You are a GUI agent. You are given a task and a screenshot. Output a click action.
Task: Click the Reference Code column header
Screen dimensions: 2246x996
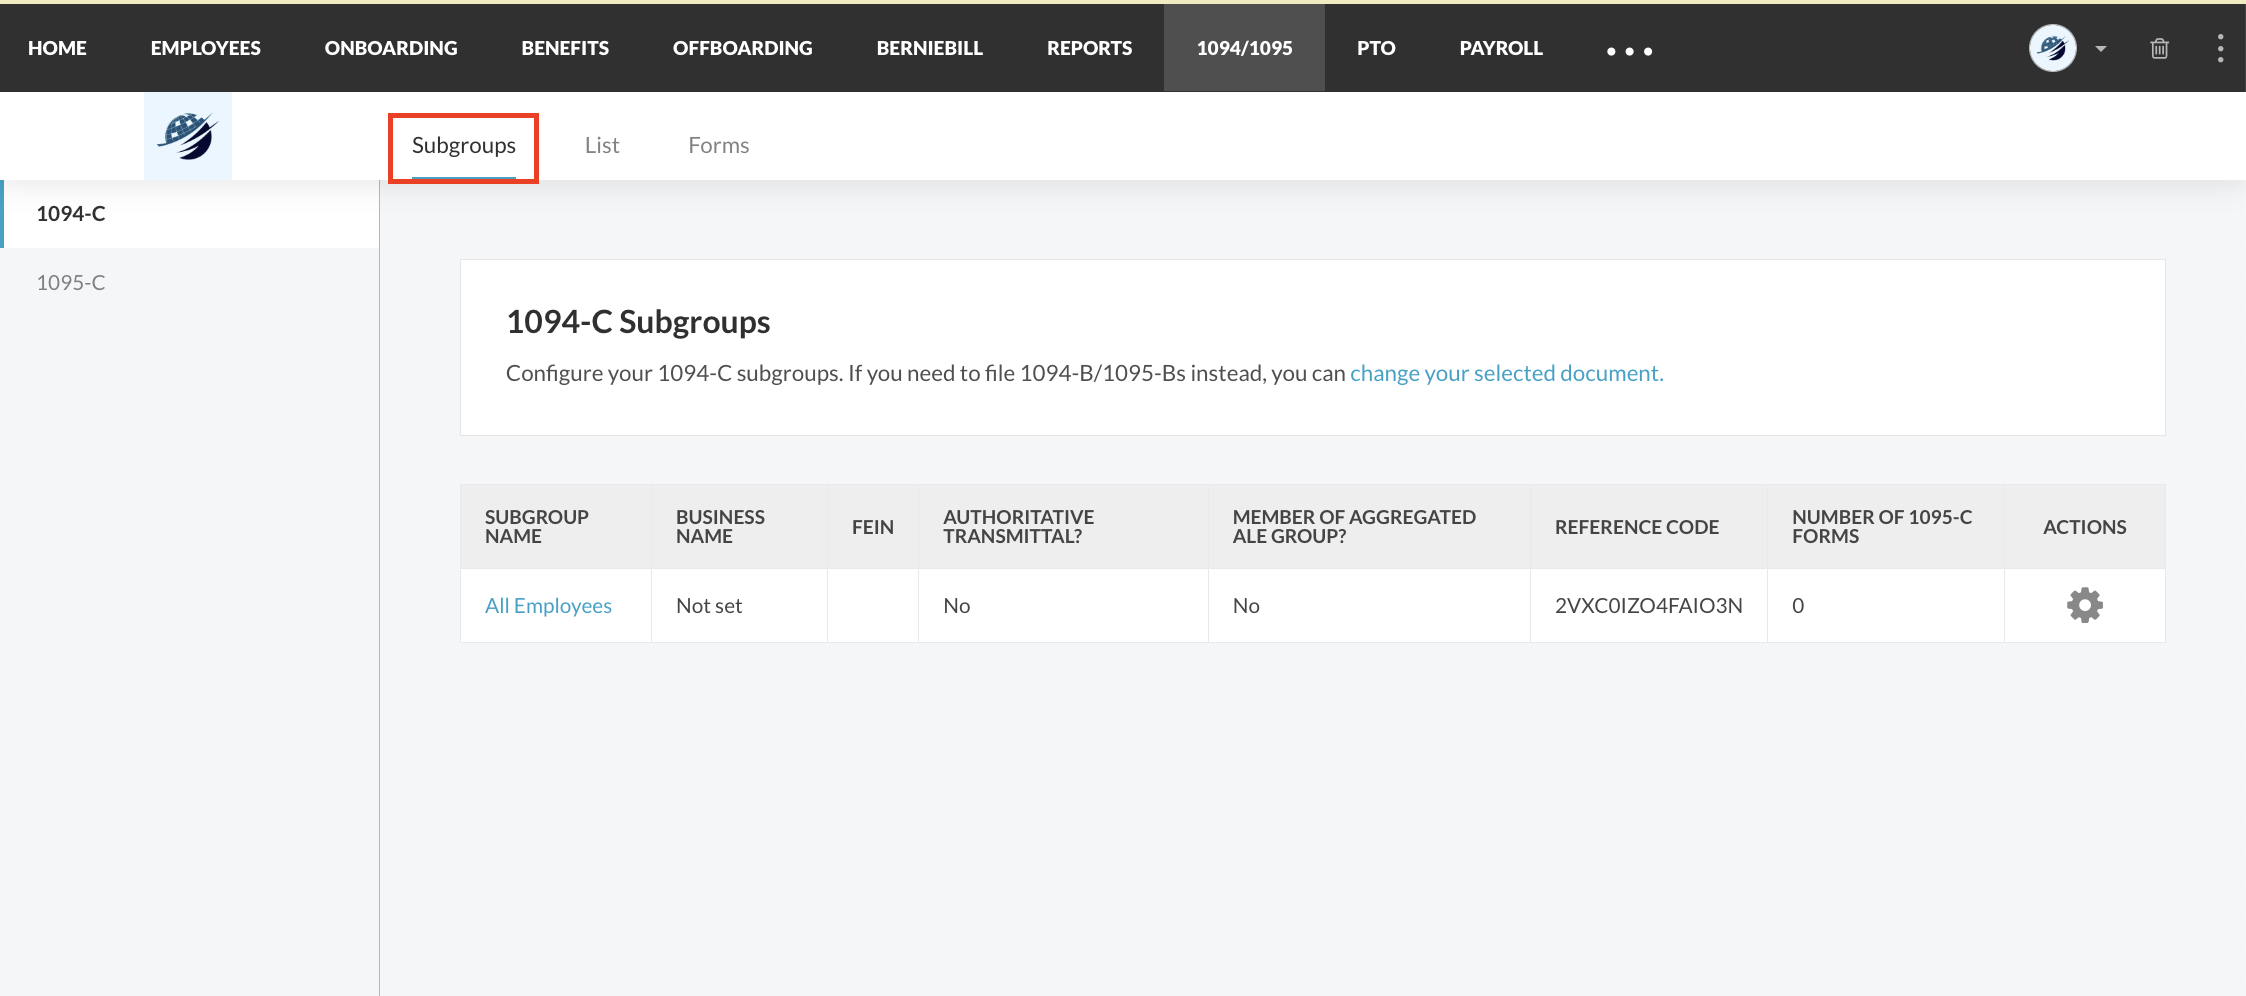click(x=1636, y=527)
